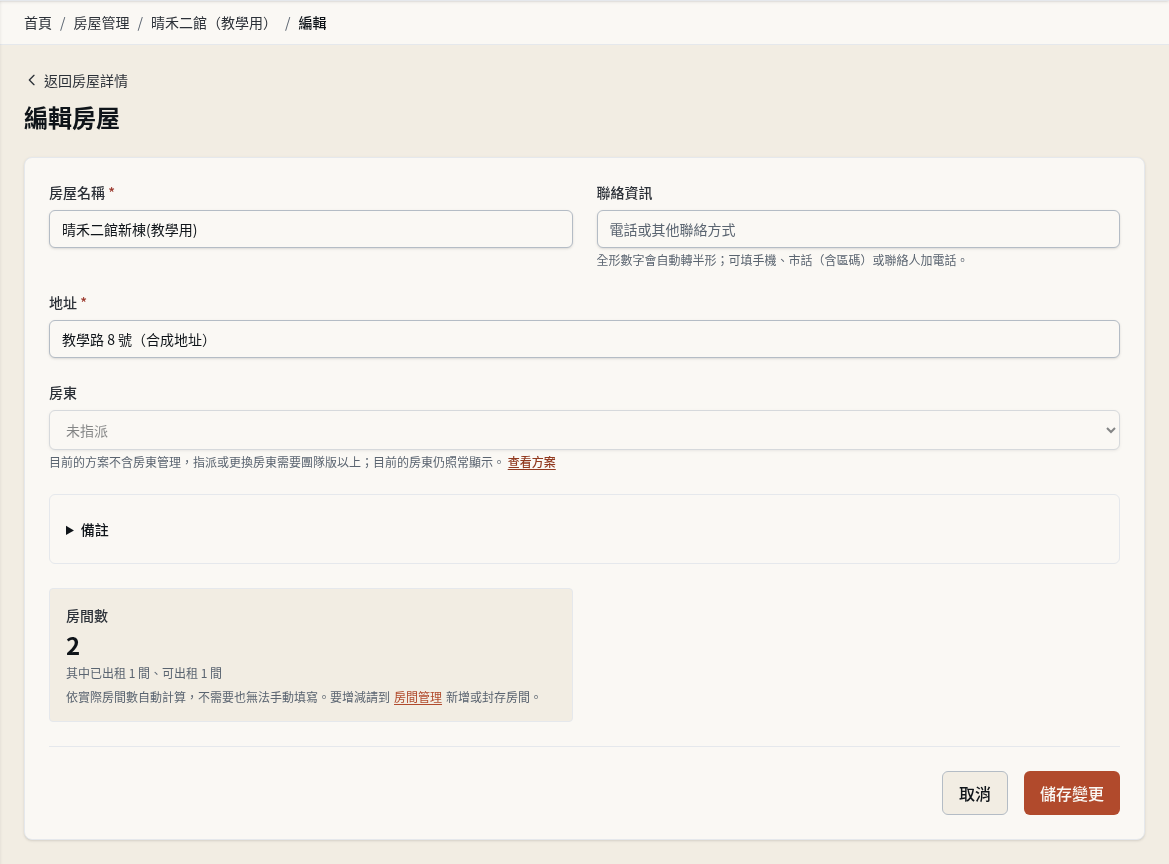The height and width of the screenshot is (864, 1169).
Task: Open the 房間管理 link
Action: [418, 697]
